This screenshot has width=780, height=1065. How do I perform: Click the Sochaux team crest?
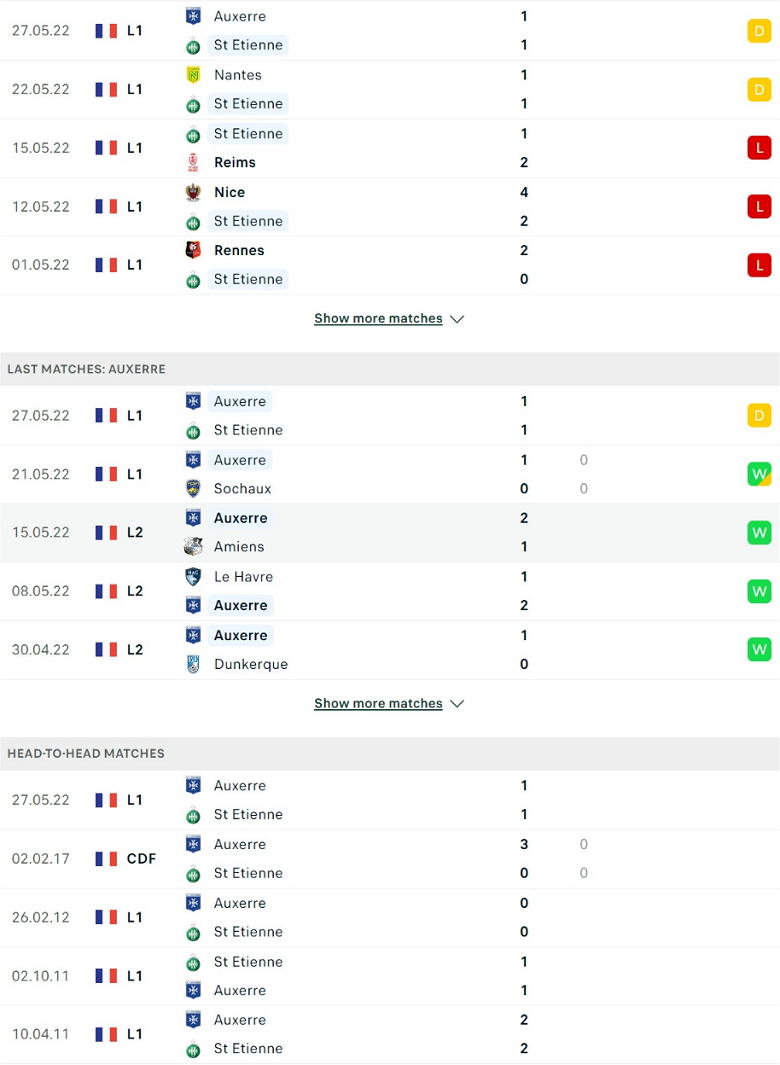click(193, 488)
